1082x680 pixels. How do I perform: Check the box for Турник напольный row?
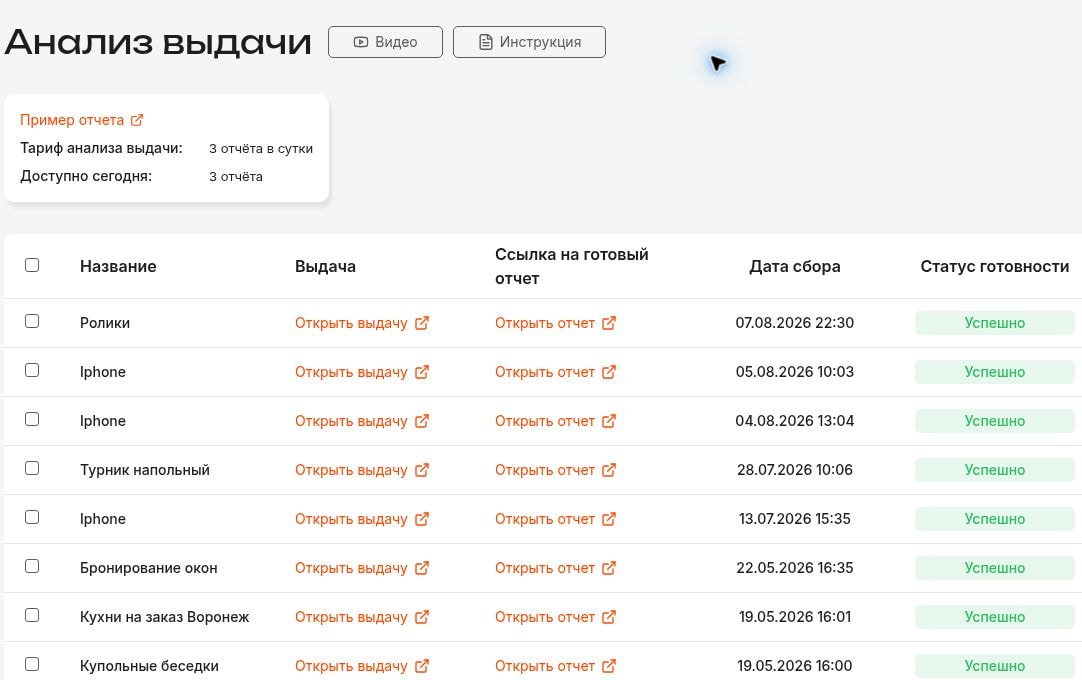pos(32,468)
